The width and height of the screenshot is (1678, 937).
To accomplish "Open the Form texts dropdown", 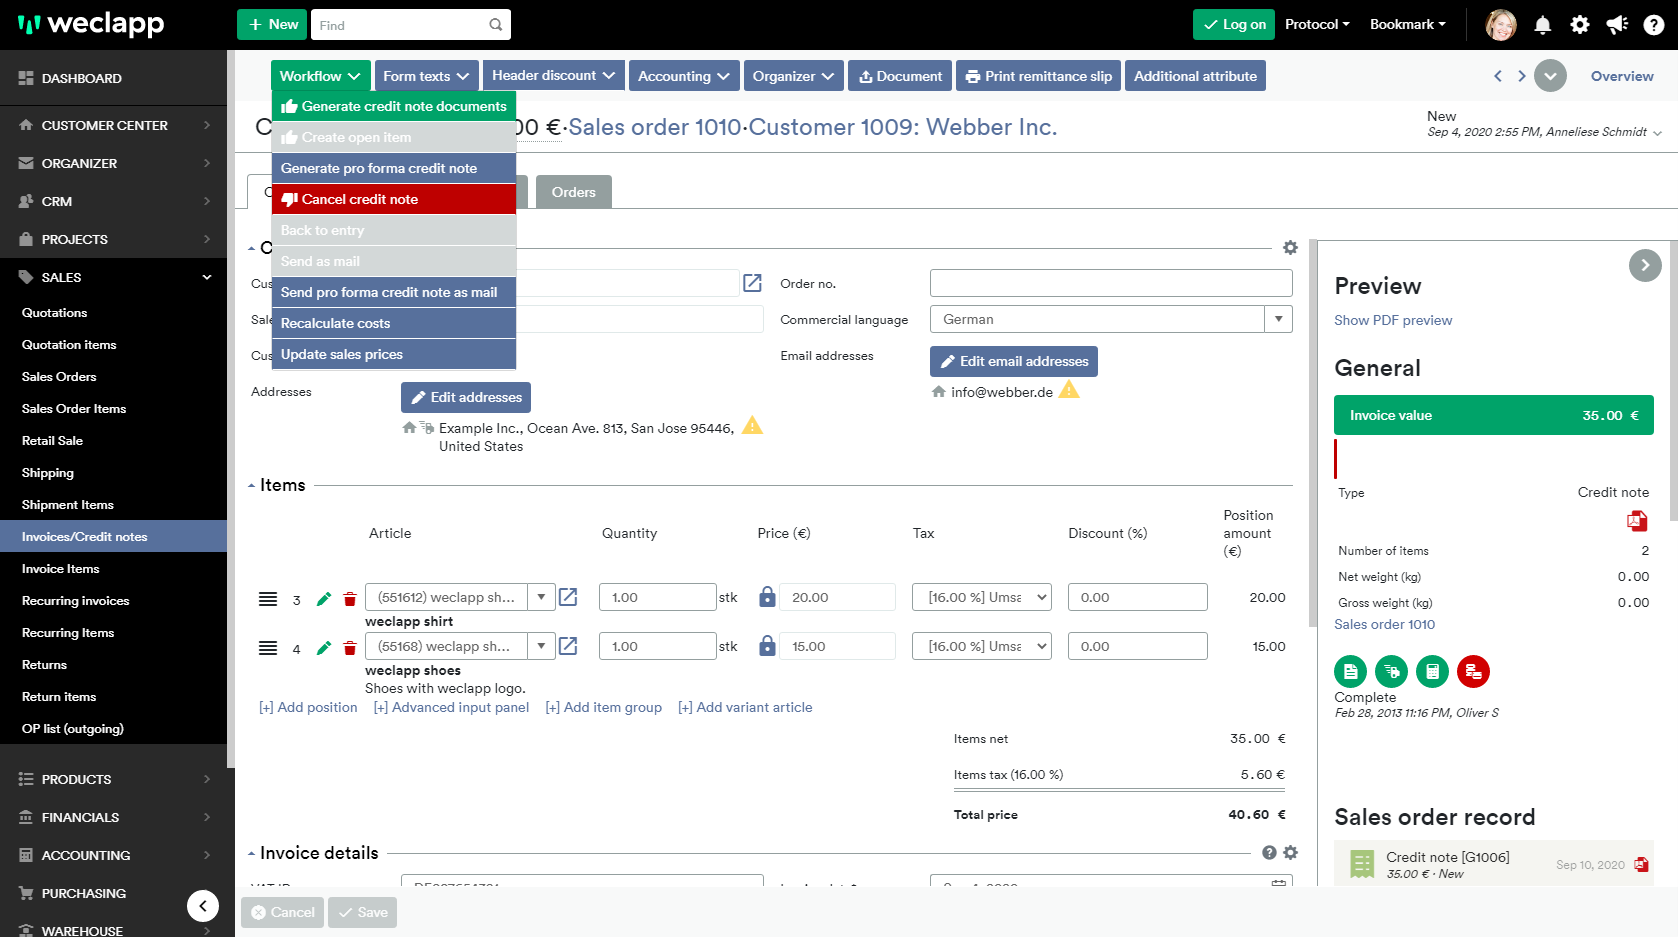I will (x=426, y=76).
